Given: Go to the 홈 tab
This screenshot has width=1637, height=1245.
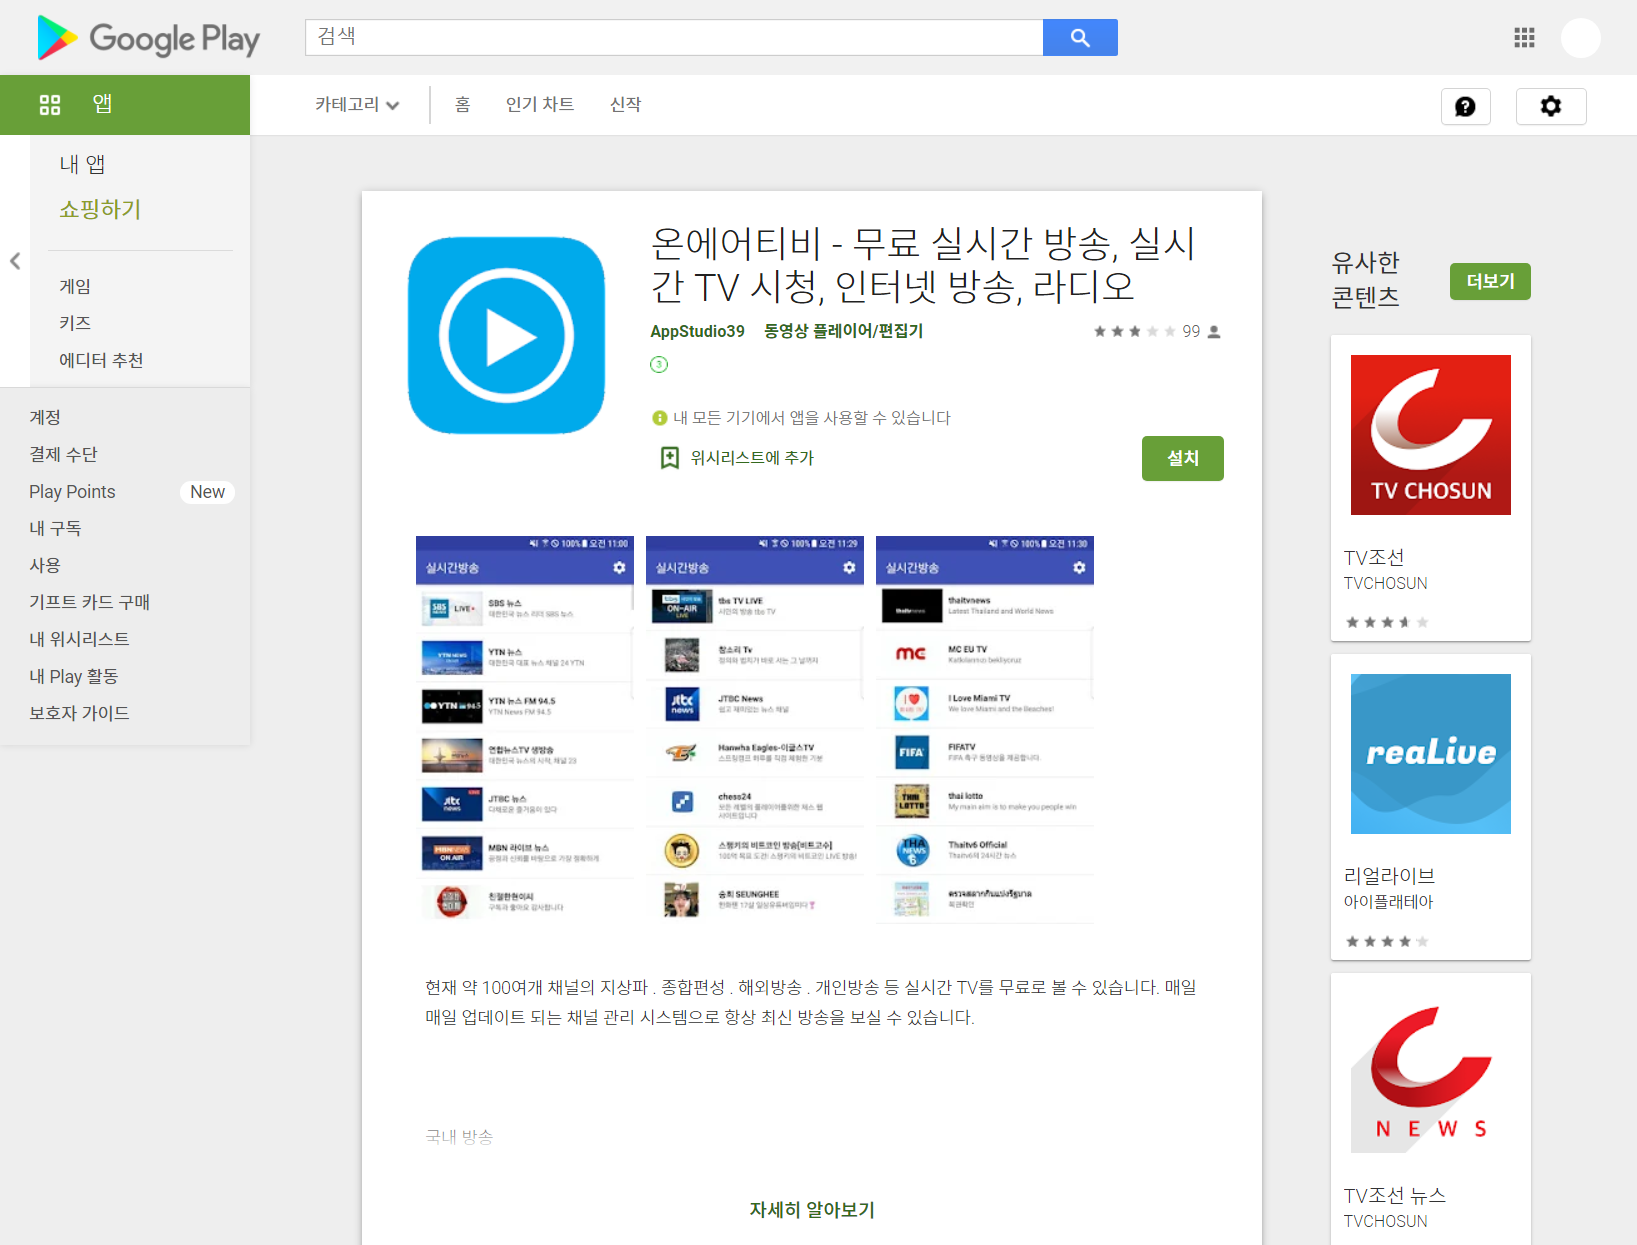Looking at the screenshot, I should point(462,104).
